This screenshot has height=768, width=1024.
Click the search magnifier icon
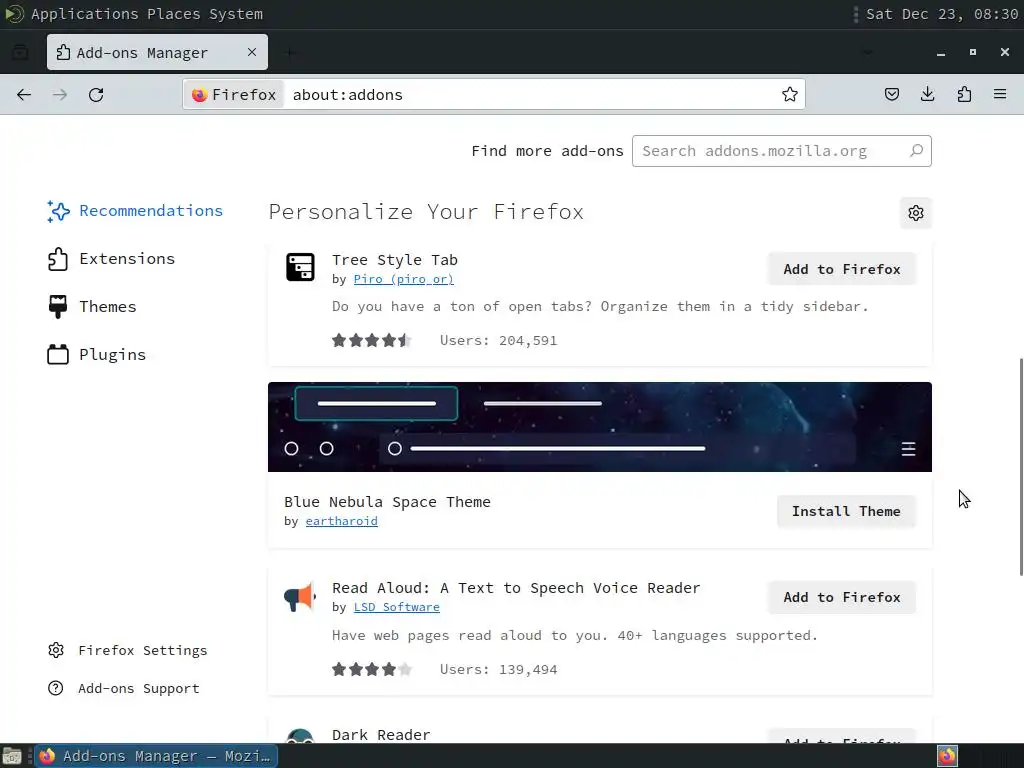[916, 151]
